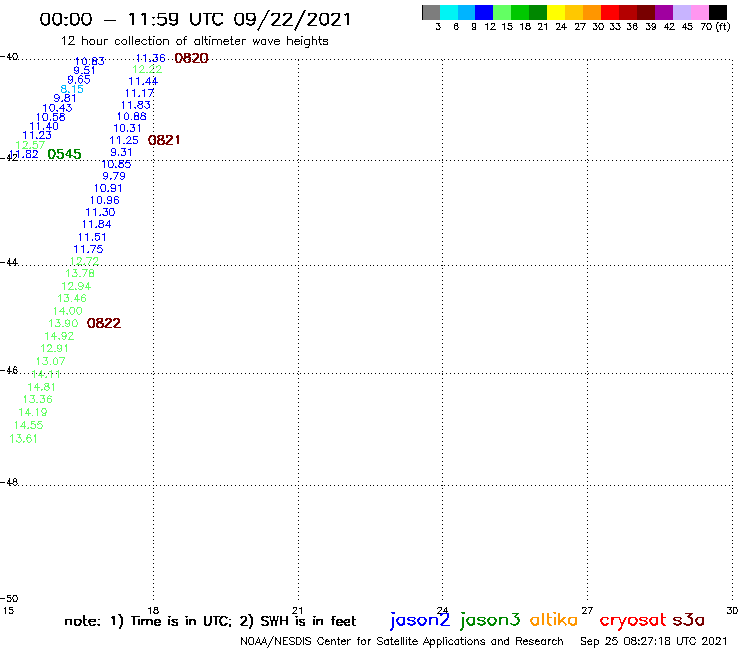Click the NOAA/NESDIS Center credit line

[x=402, y=642]
